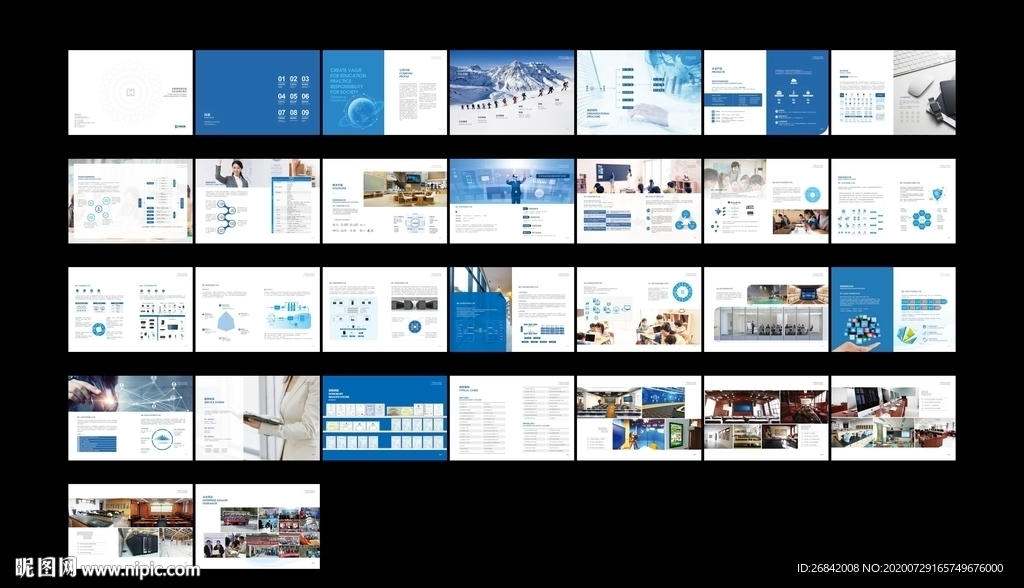1024x588 pixels.
Task: Open the spread with lecture hall and data center
Action: coord(131,526)
